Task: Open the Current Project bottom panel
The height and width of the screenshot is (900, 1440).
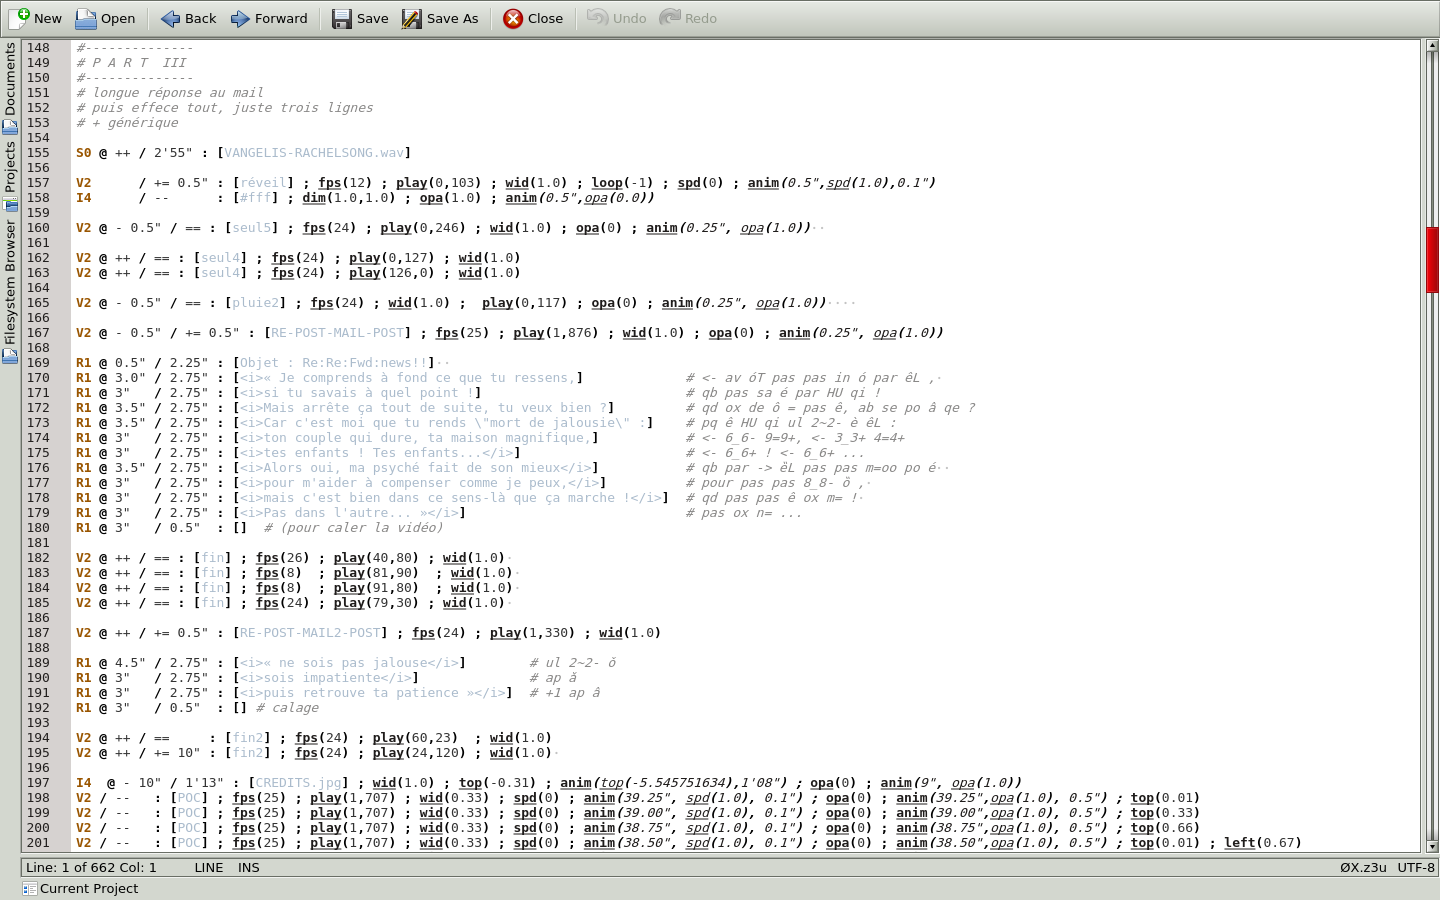Action: pyautogui.click(x=80, y=888)
